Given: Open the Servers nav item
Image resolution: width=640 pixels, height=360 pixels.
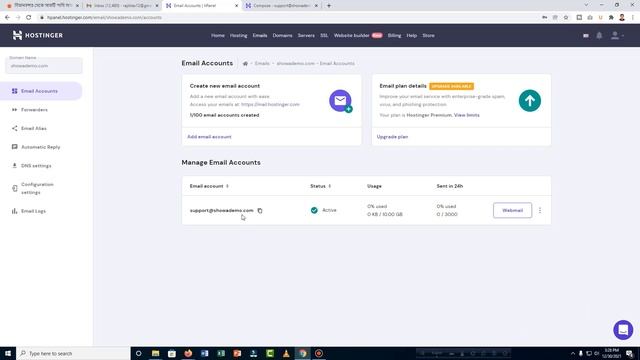Looking at the screenshot, I should coord(306,36).
